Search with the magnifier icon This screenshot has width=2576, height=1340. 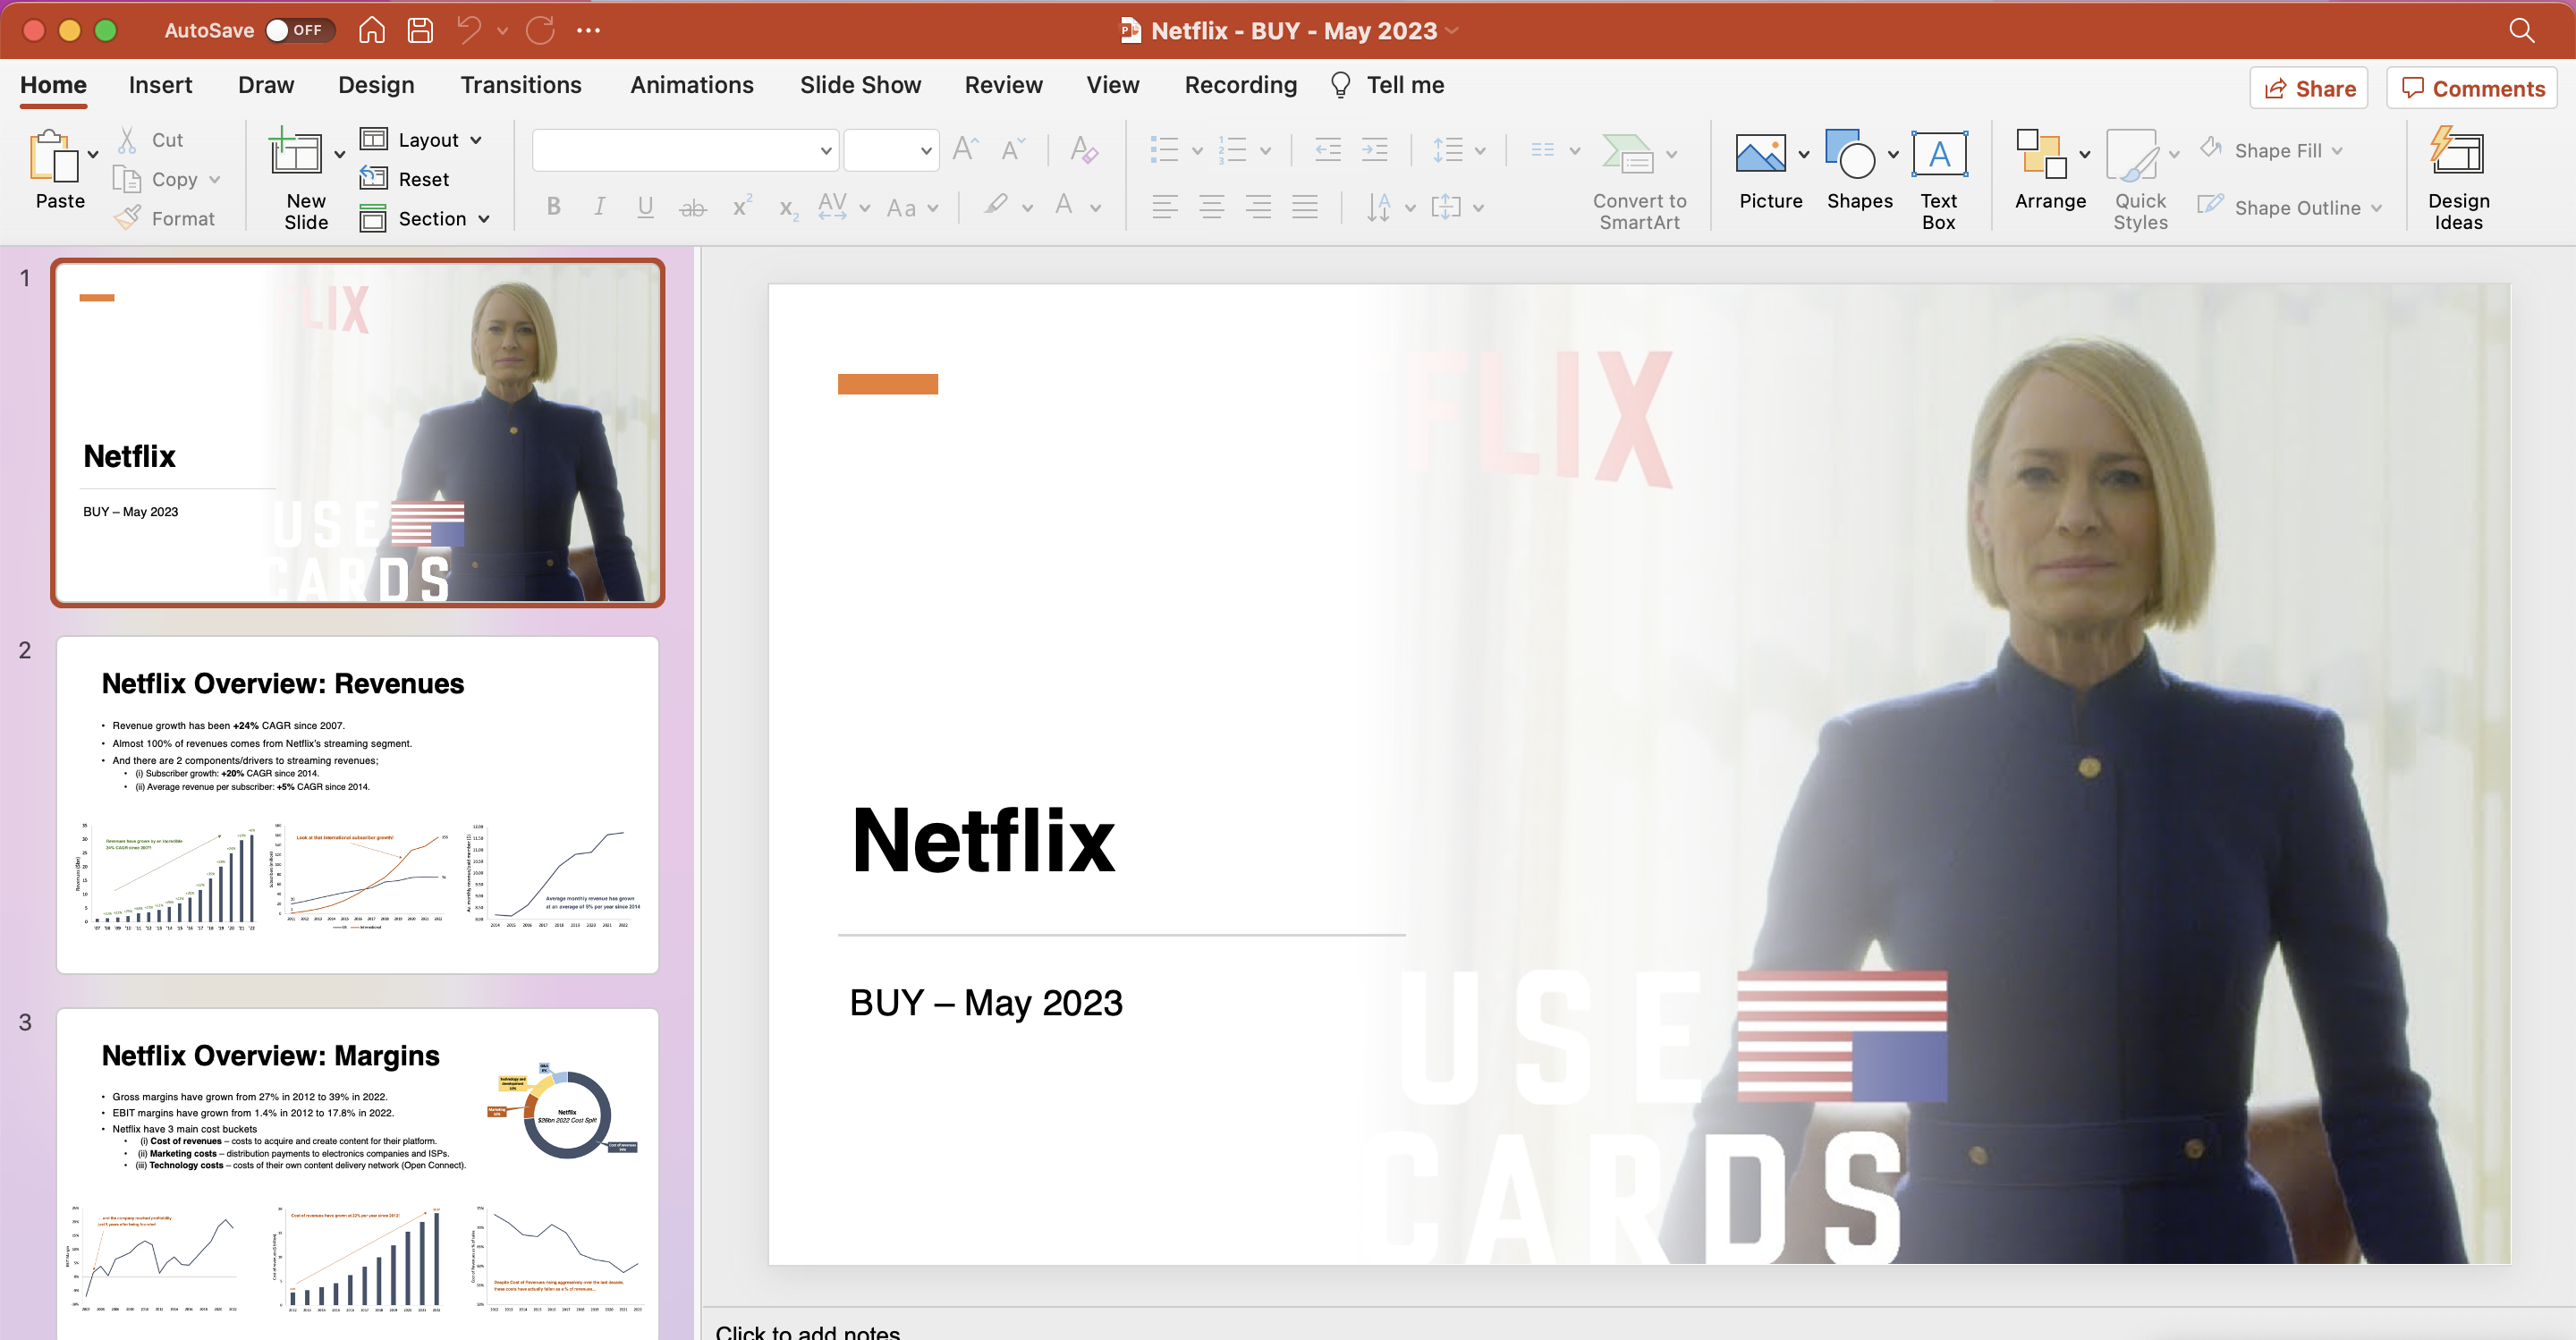pos(2522,30)
